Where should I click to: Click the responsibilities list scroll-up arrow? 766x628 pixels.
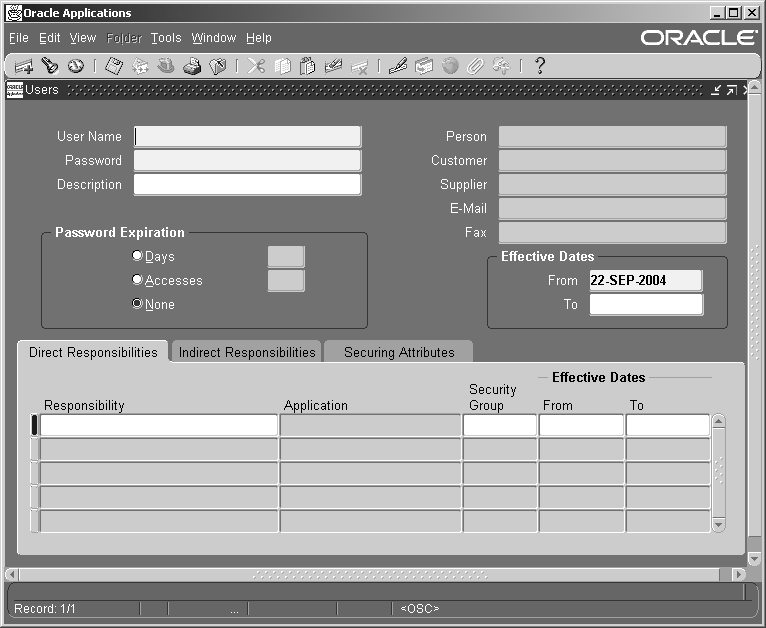click(718, 421)
